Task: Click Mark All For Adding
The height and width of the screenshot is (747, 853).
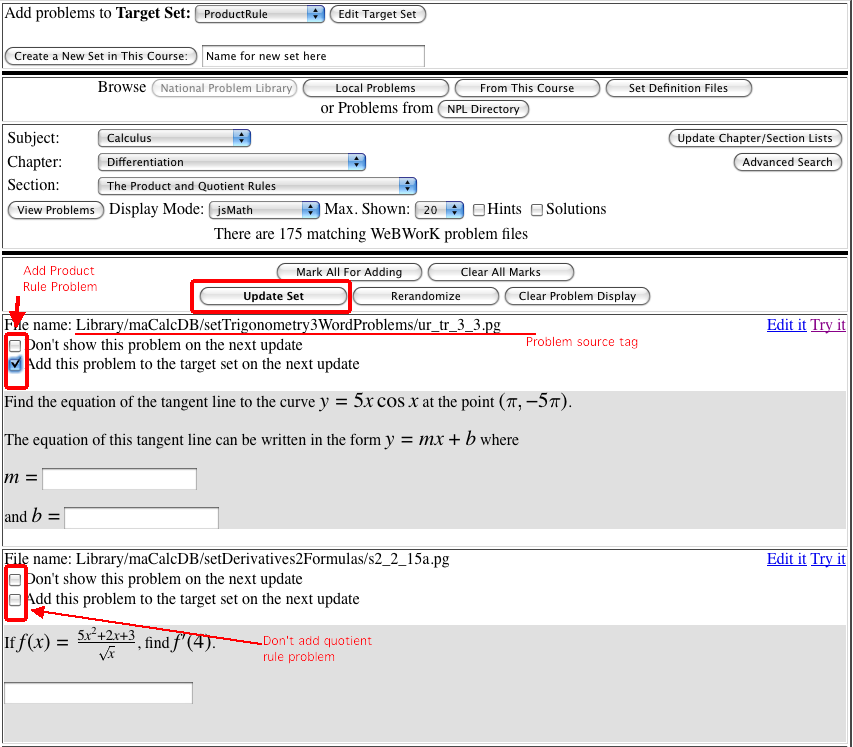Action: pos(349,272)
